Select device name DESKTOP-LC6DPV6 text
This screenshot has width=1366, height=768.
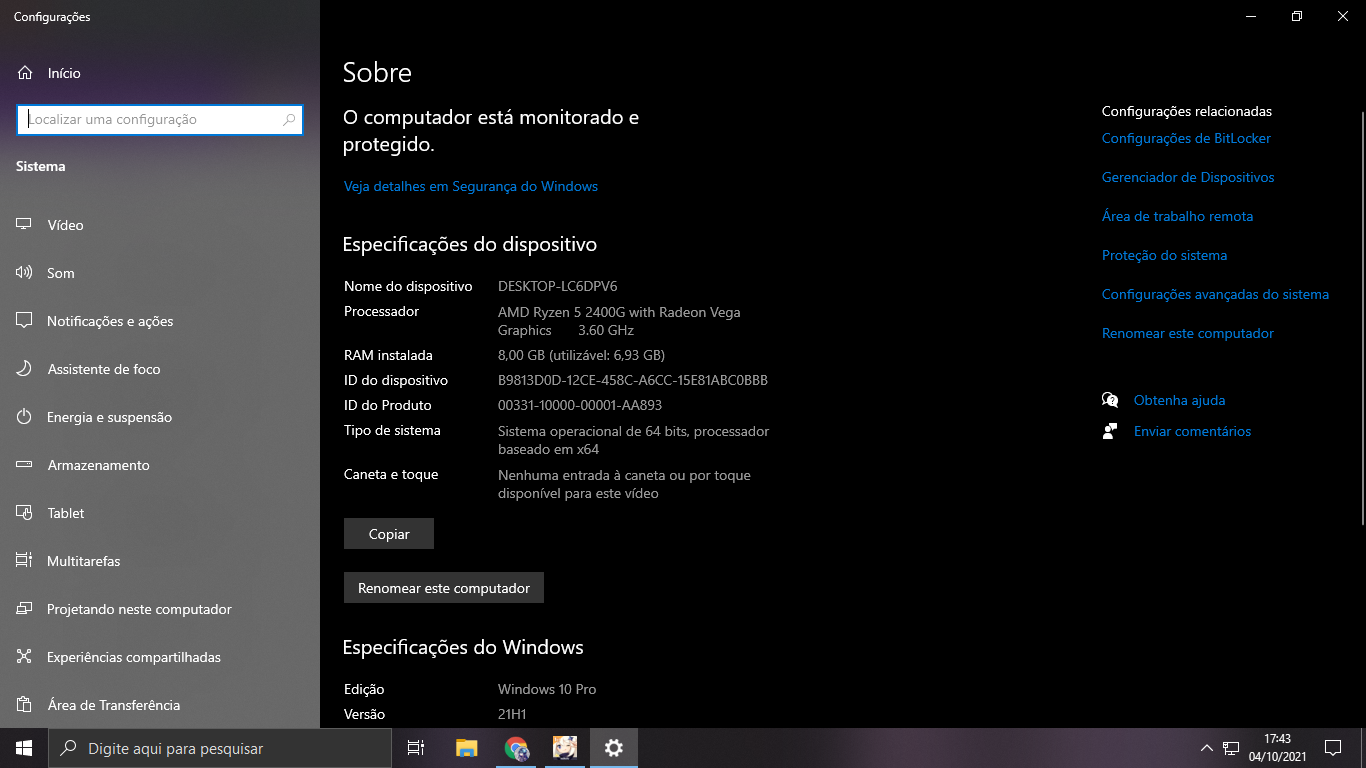tap(557, 286)
